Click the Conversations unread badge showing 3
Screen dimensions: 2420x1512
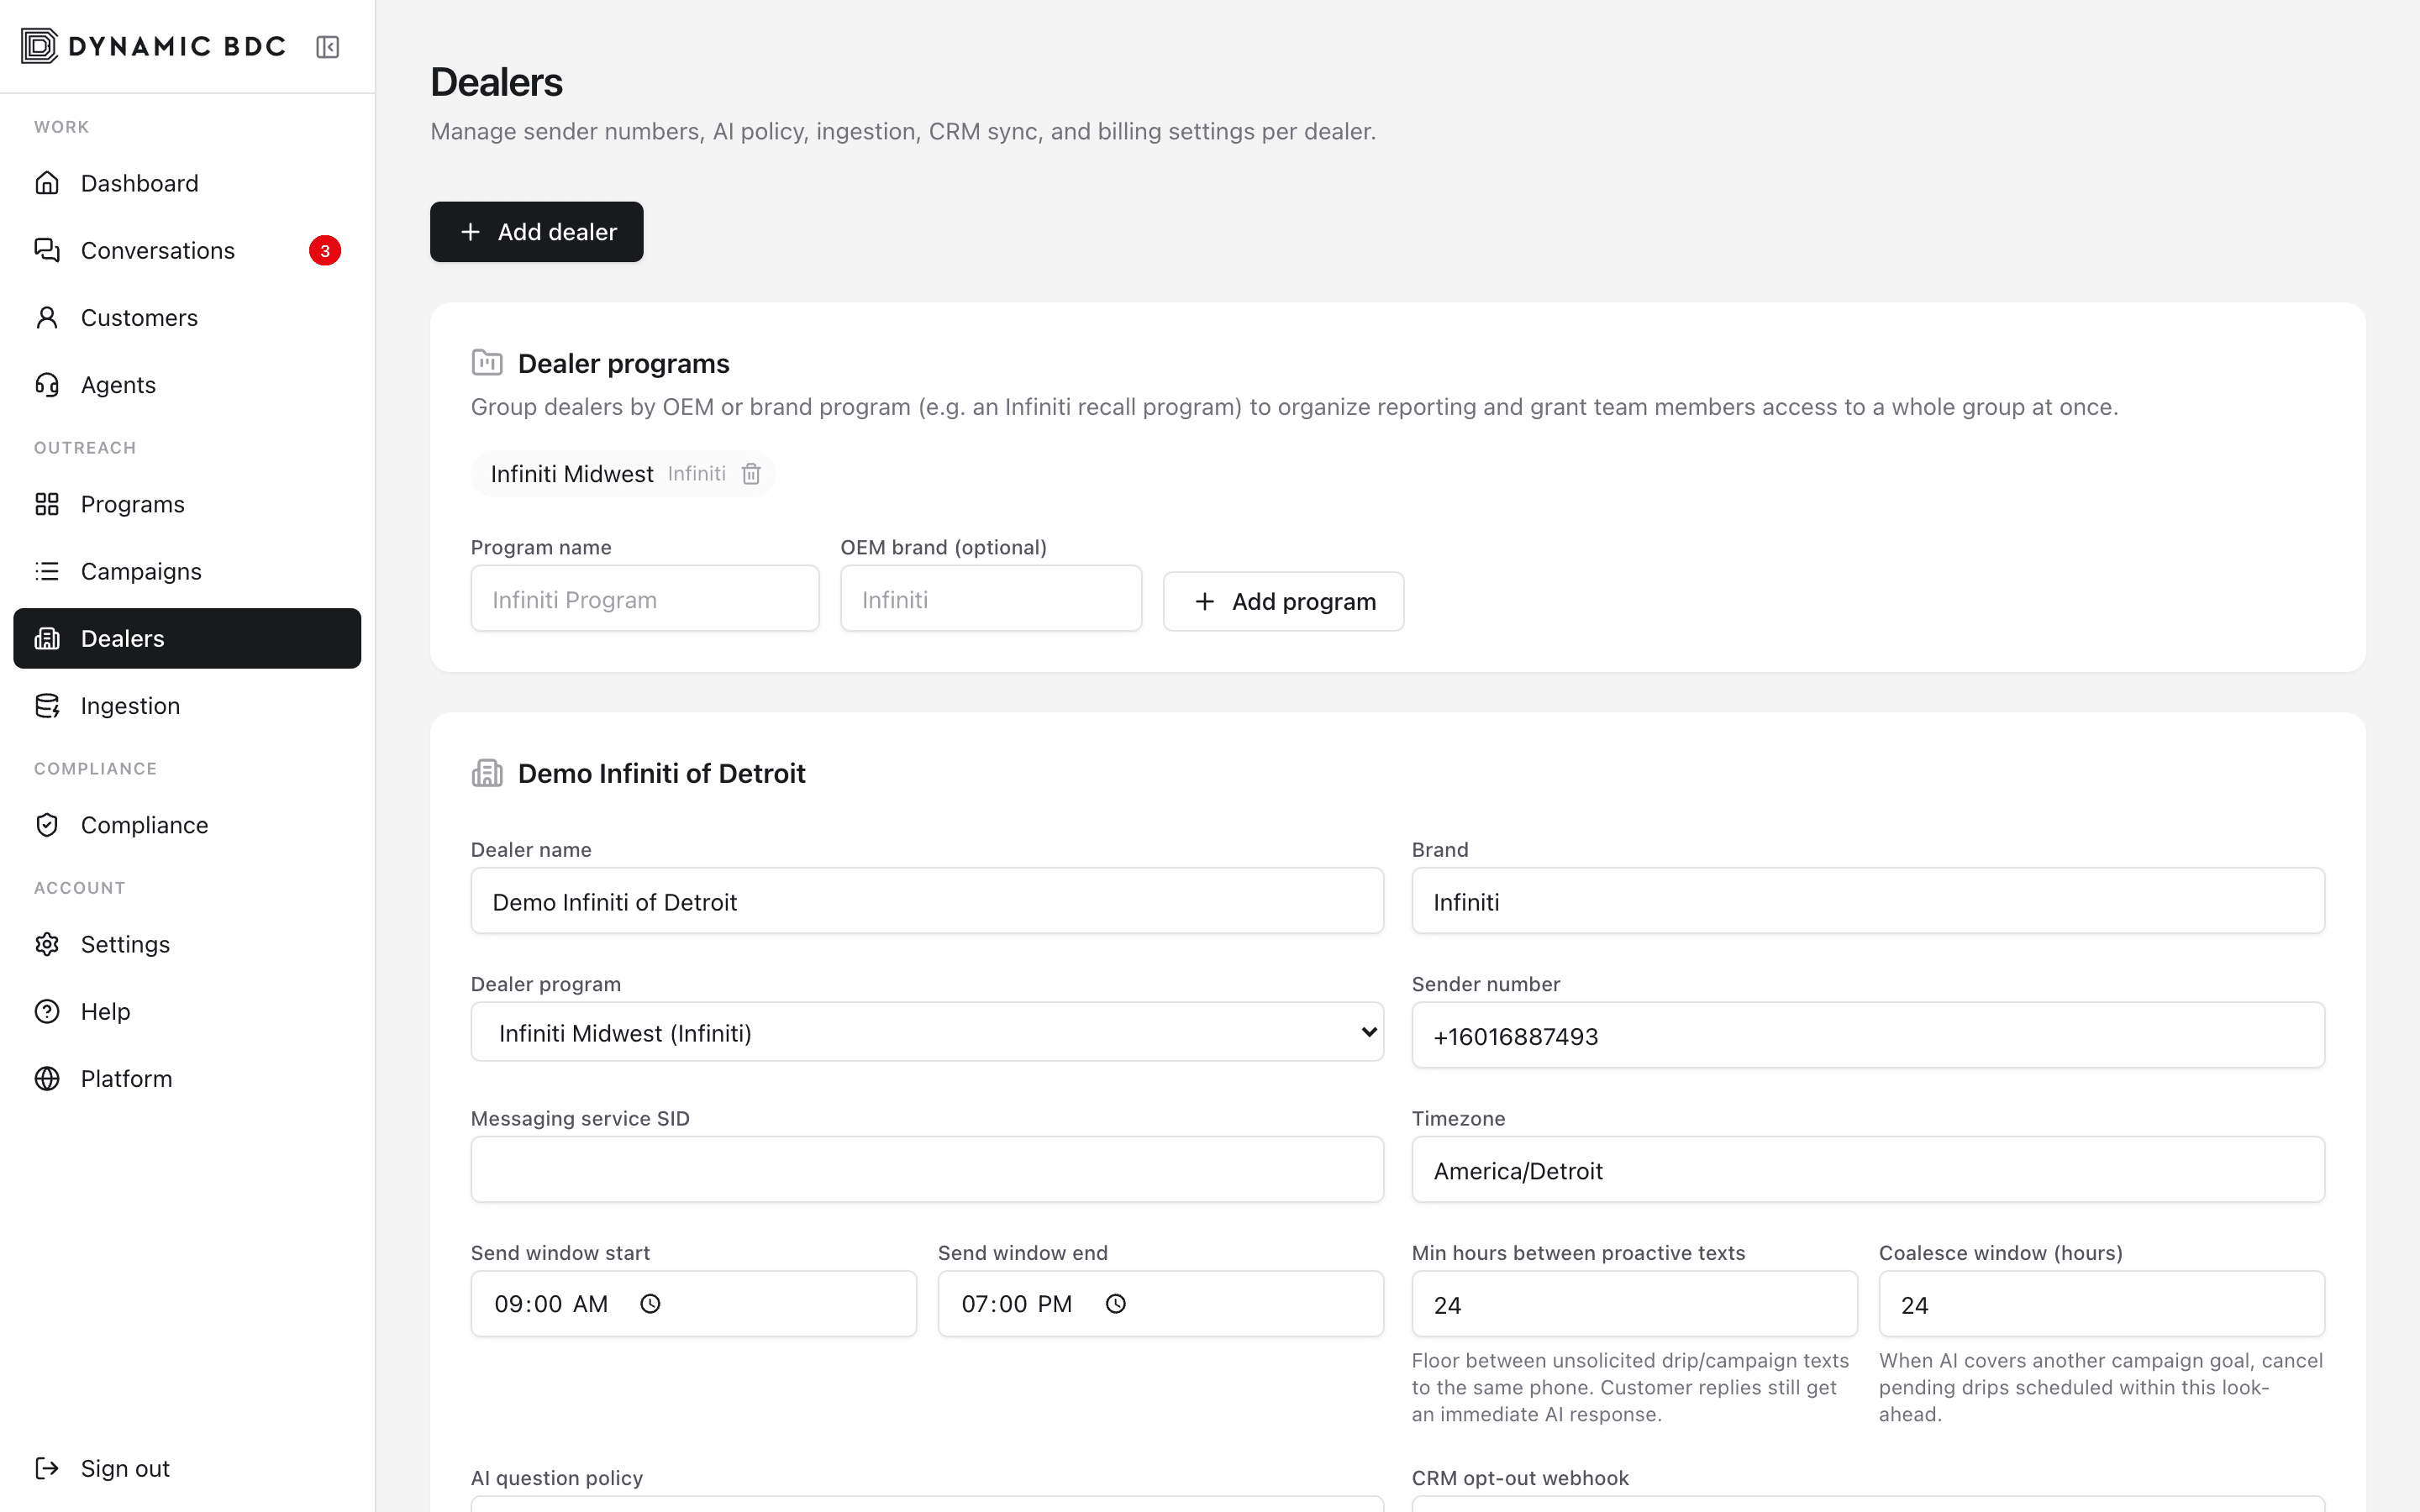coord(325,250)
